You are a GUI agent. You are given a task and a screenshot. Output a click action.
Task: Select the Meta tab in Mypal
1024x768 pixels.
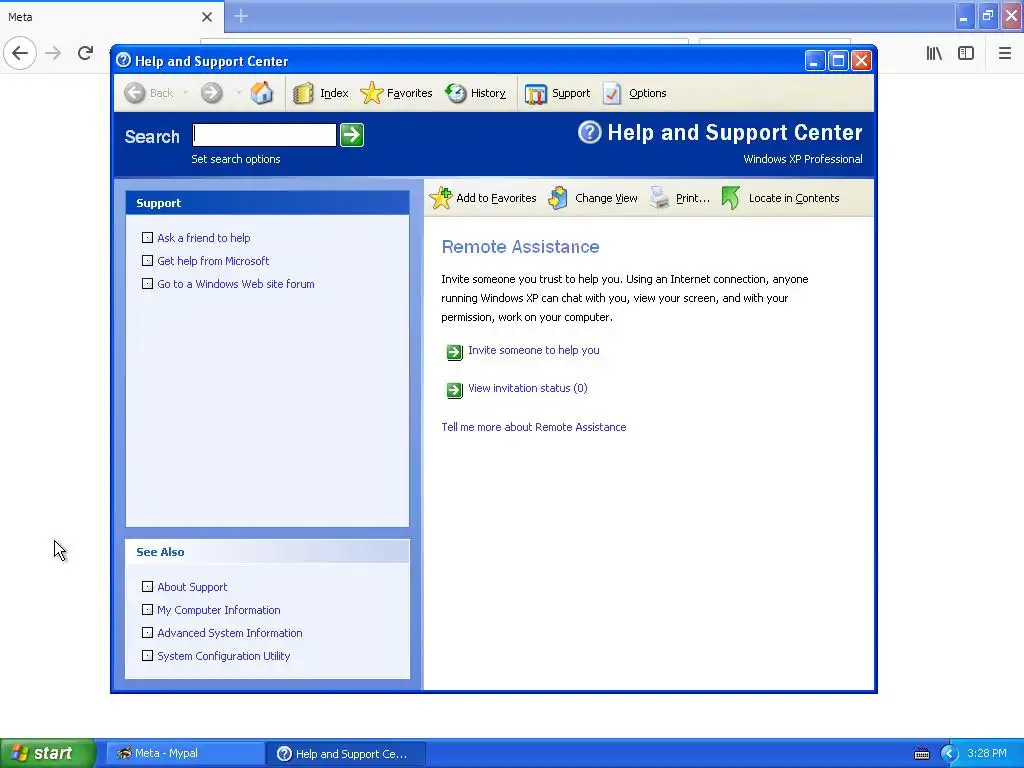click(112, 17)
